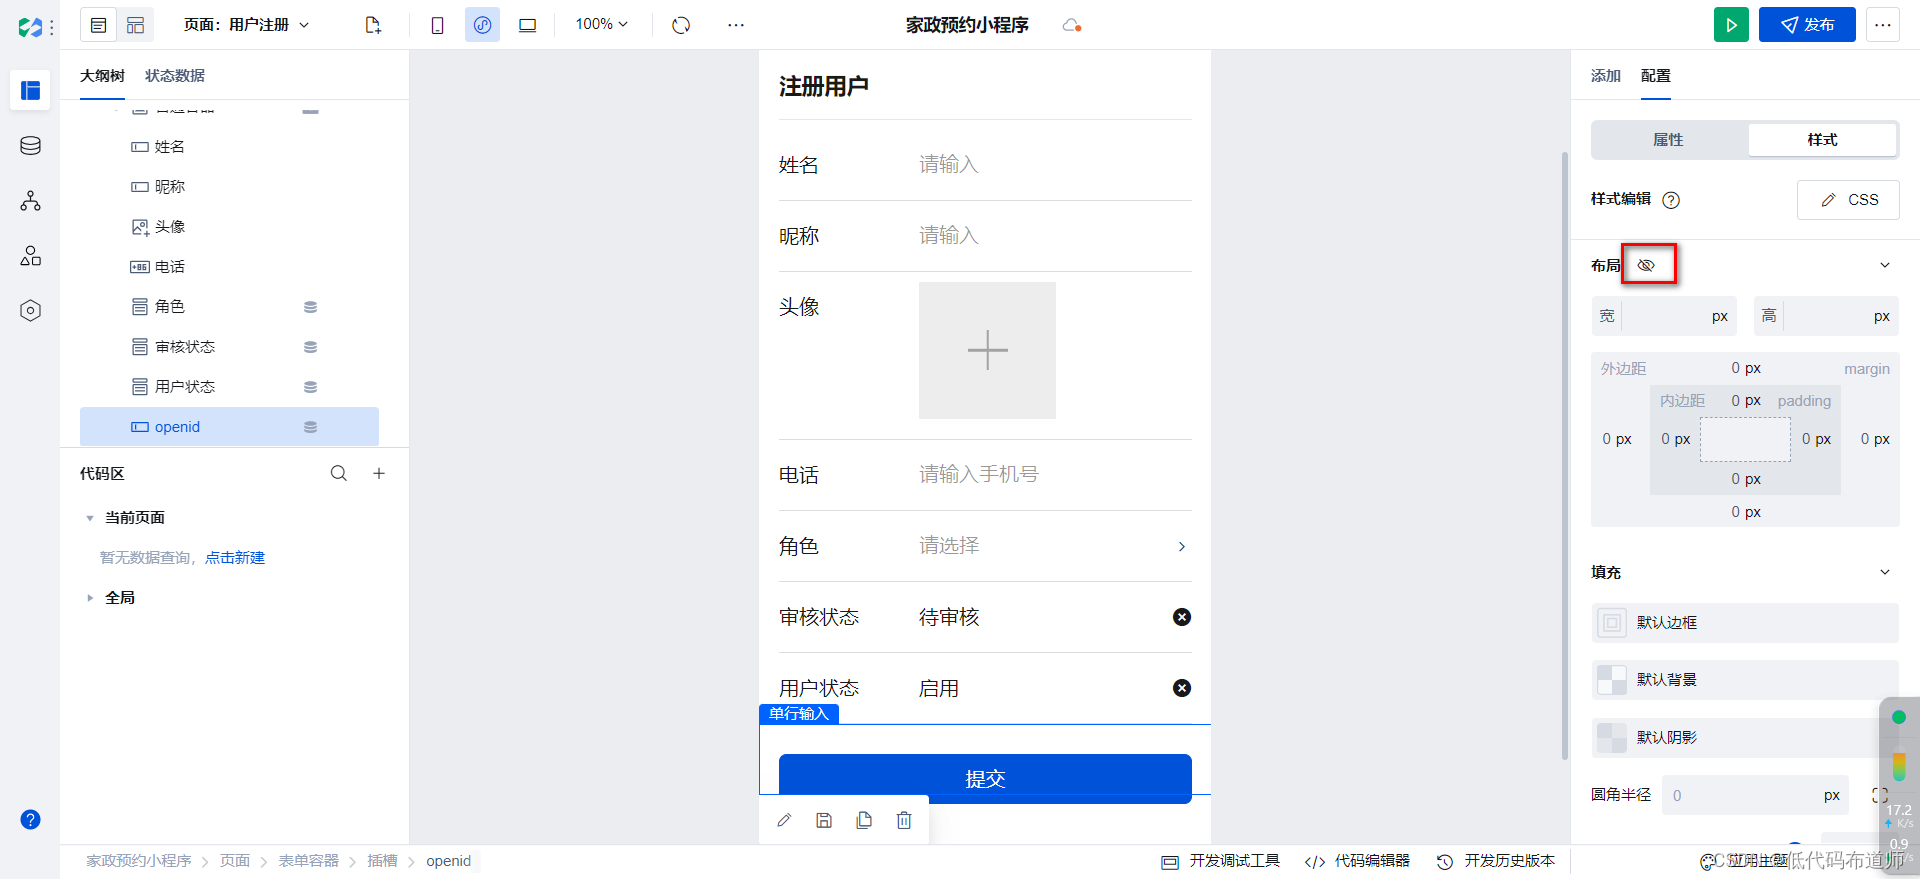Click 姓名 input field in form

pyautogui.click(x=1055, y=164)
